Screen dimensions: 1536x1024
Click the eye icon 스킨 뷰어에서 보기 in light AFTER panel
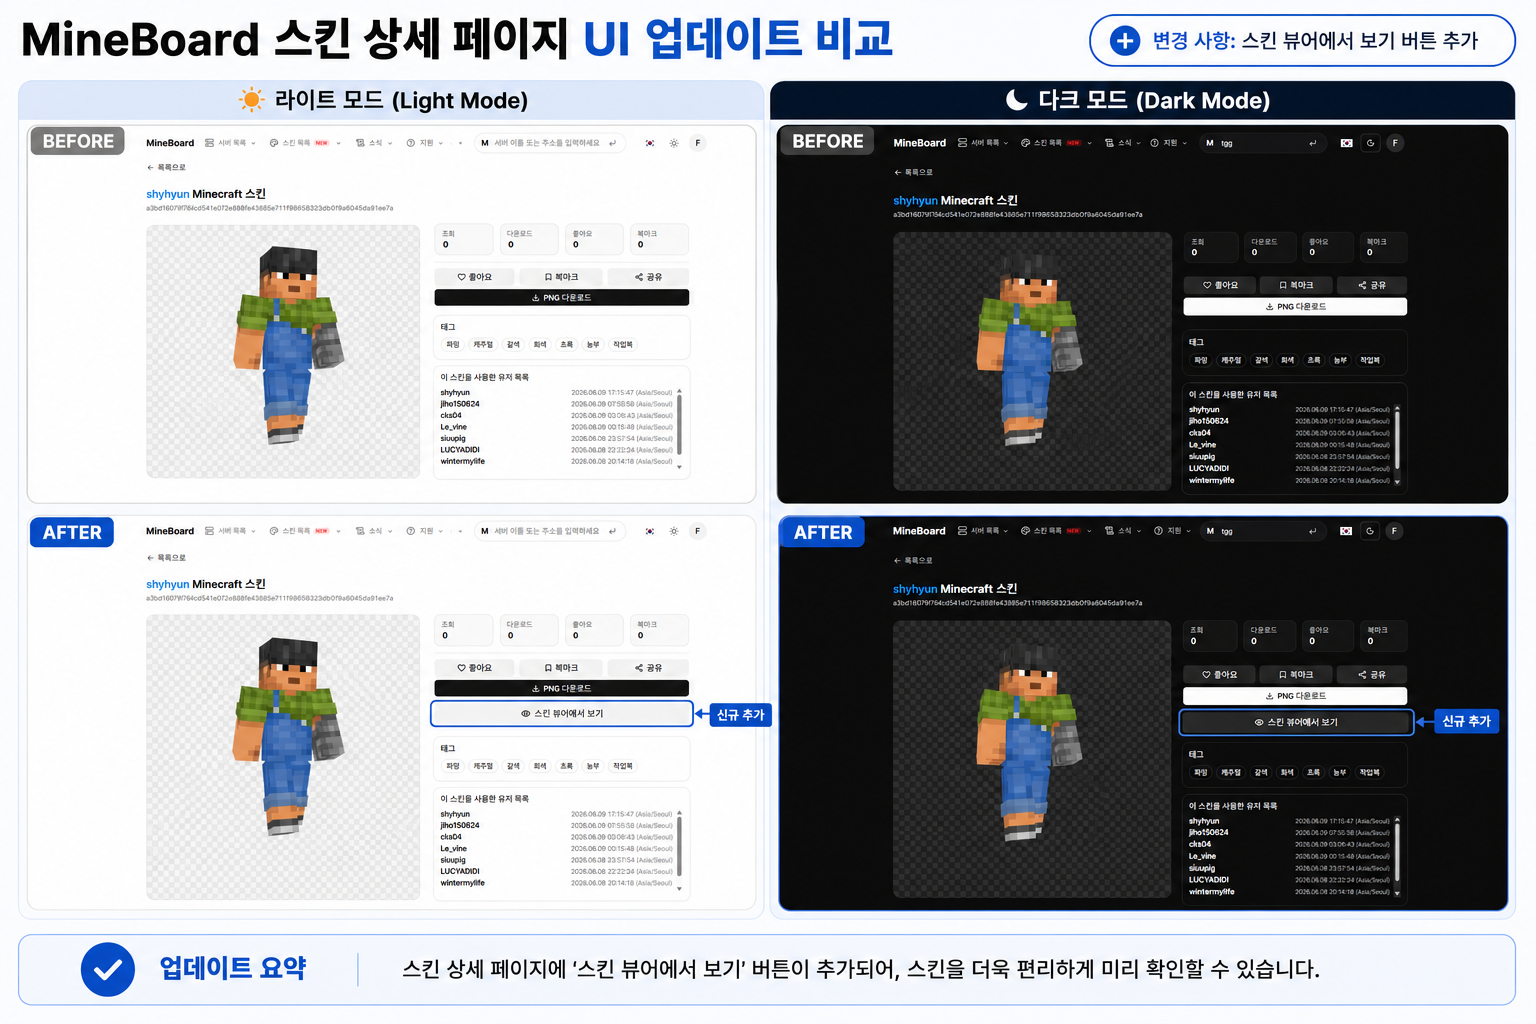point(526,714)
